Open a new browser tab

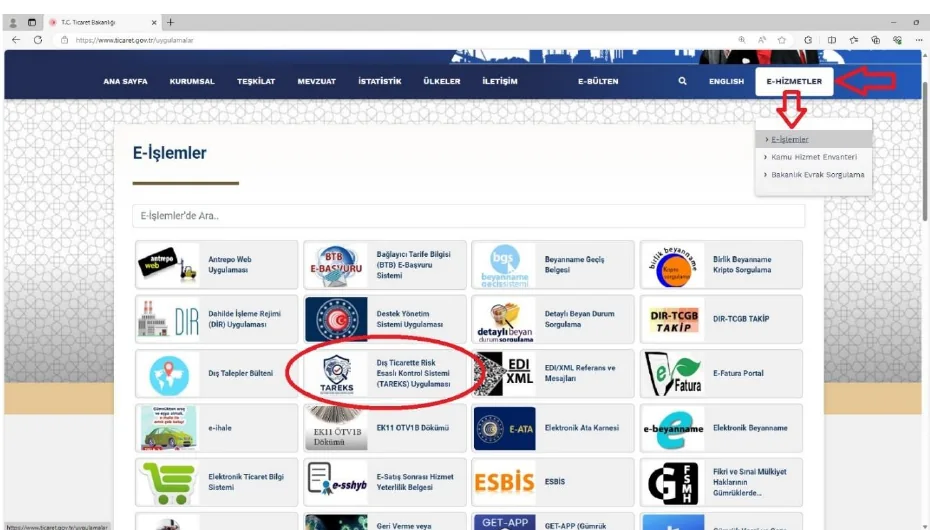[170, 22]
